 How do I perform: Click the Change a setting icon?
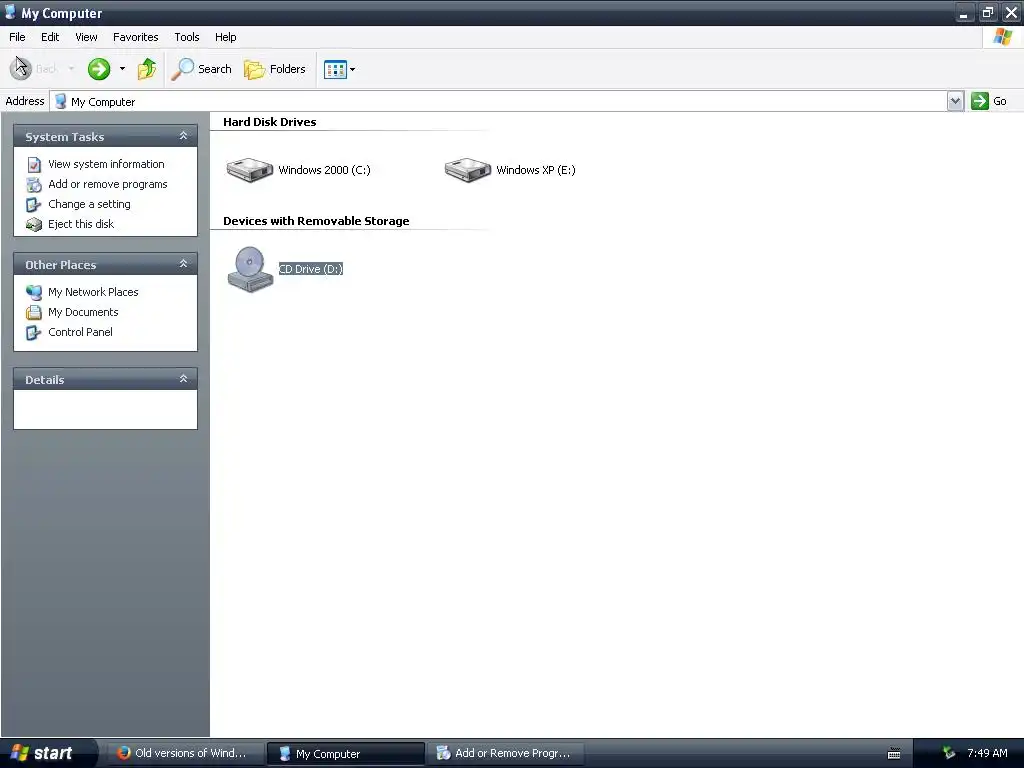coord(34,204)
